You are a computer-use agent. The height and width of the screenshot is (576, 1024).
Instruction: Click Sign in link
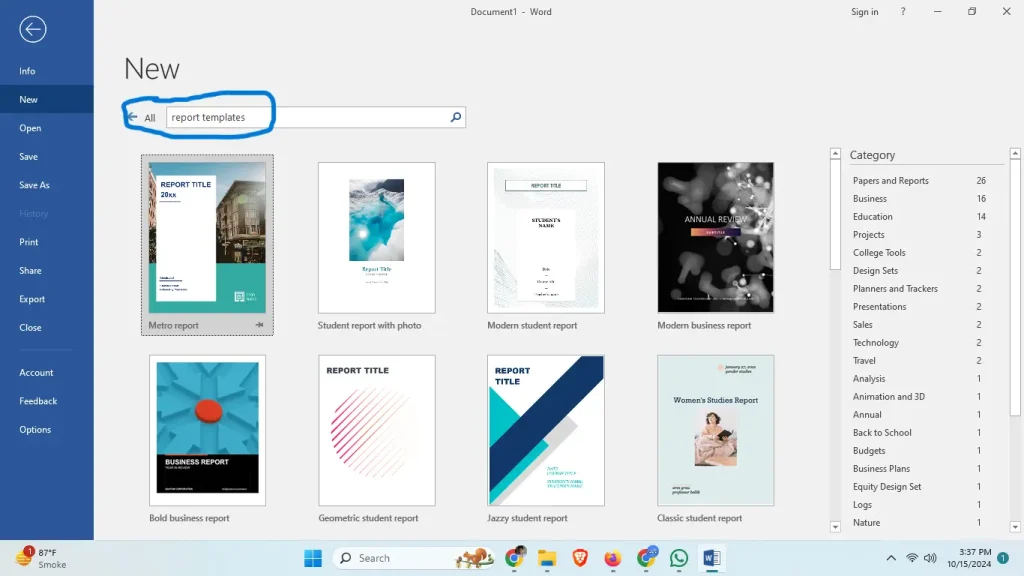point(864,12)
